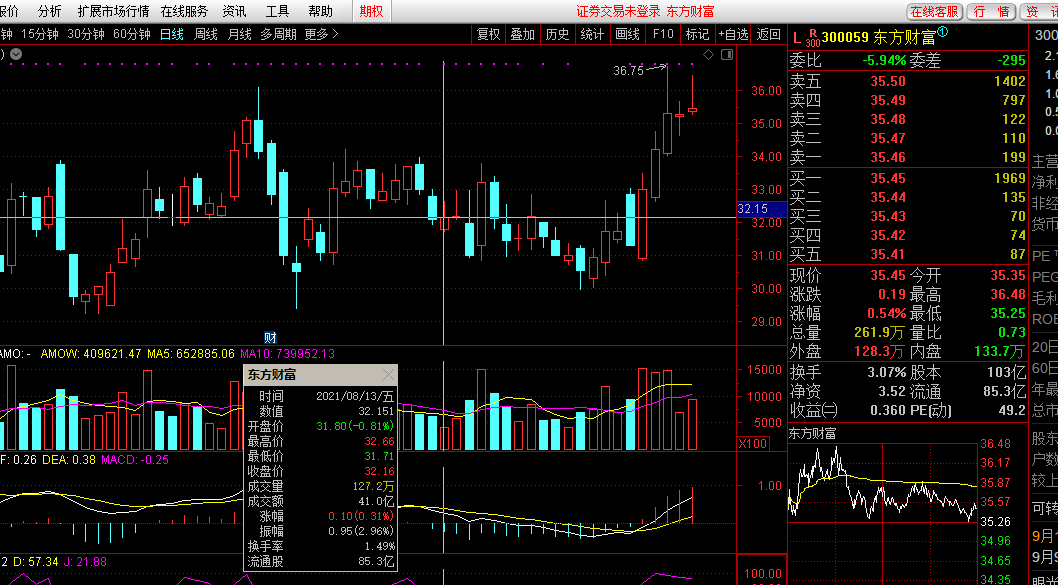Click the MA5: 652885.06 indicator label

[190, 354]
